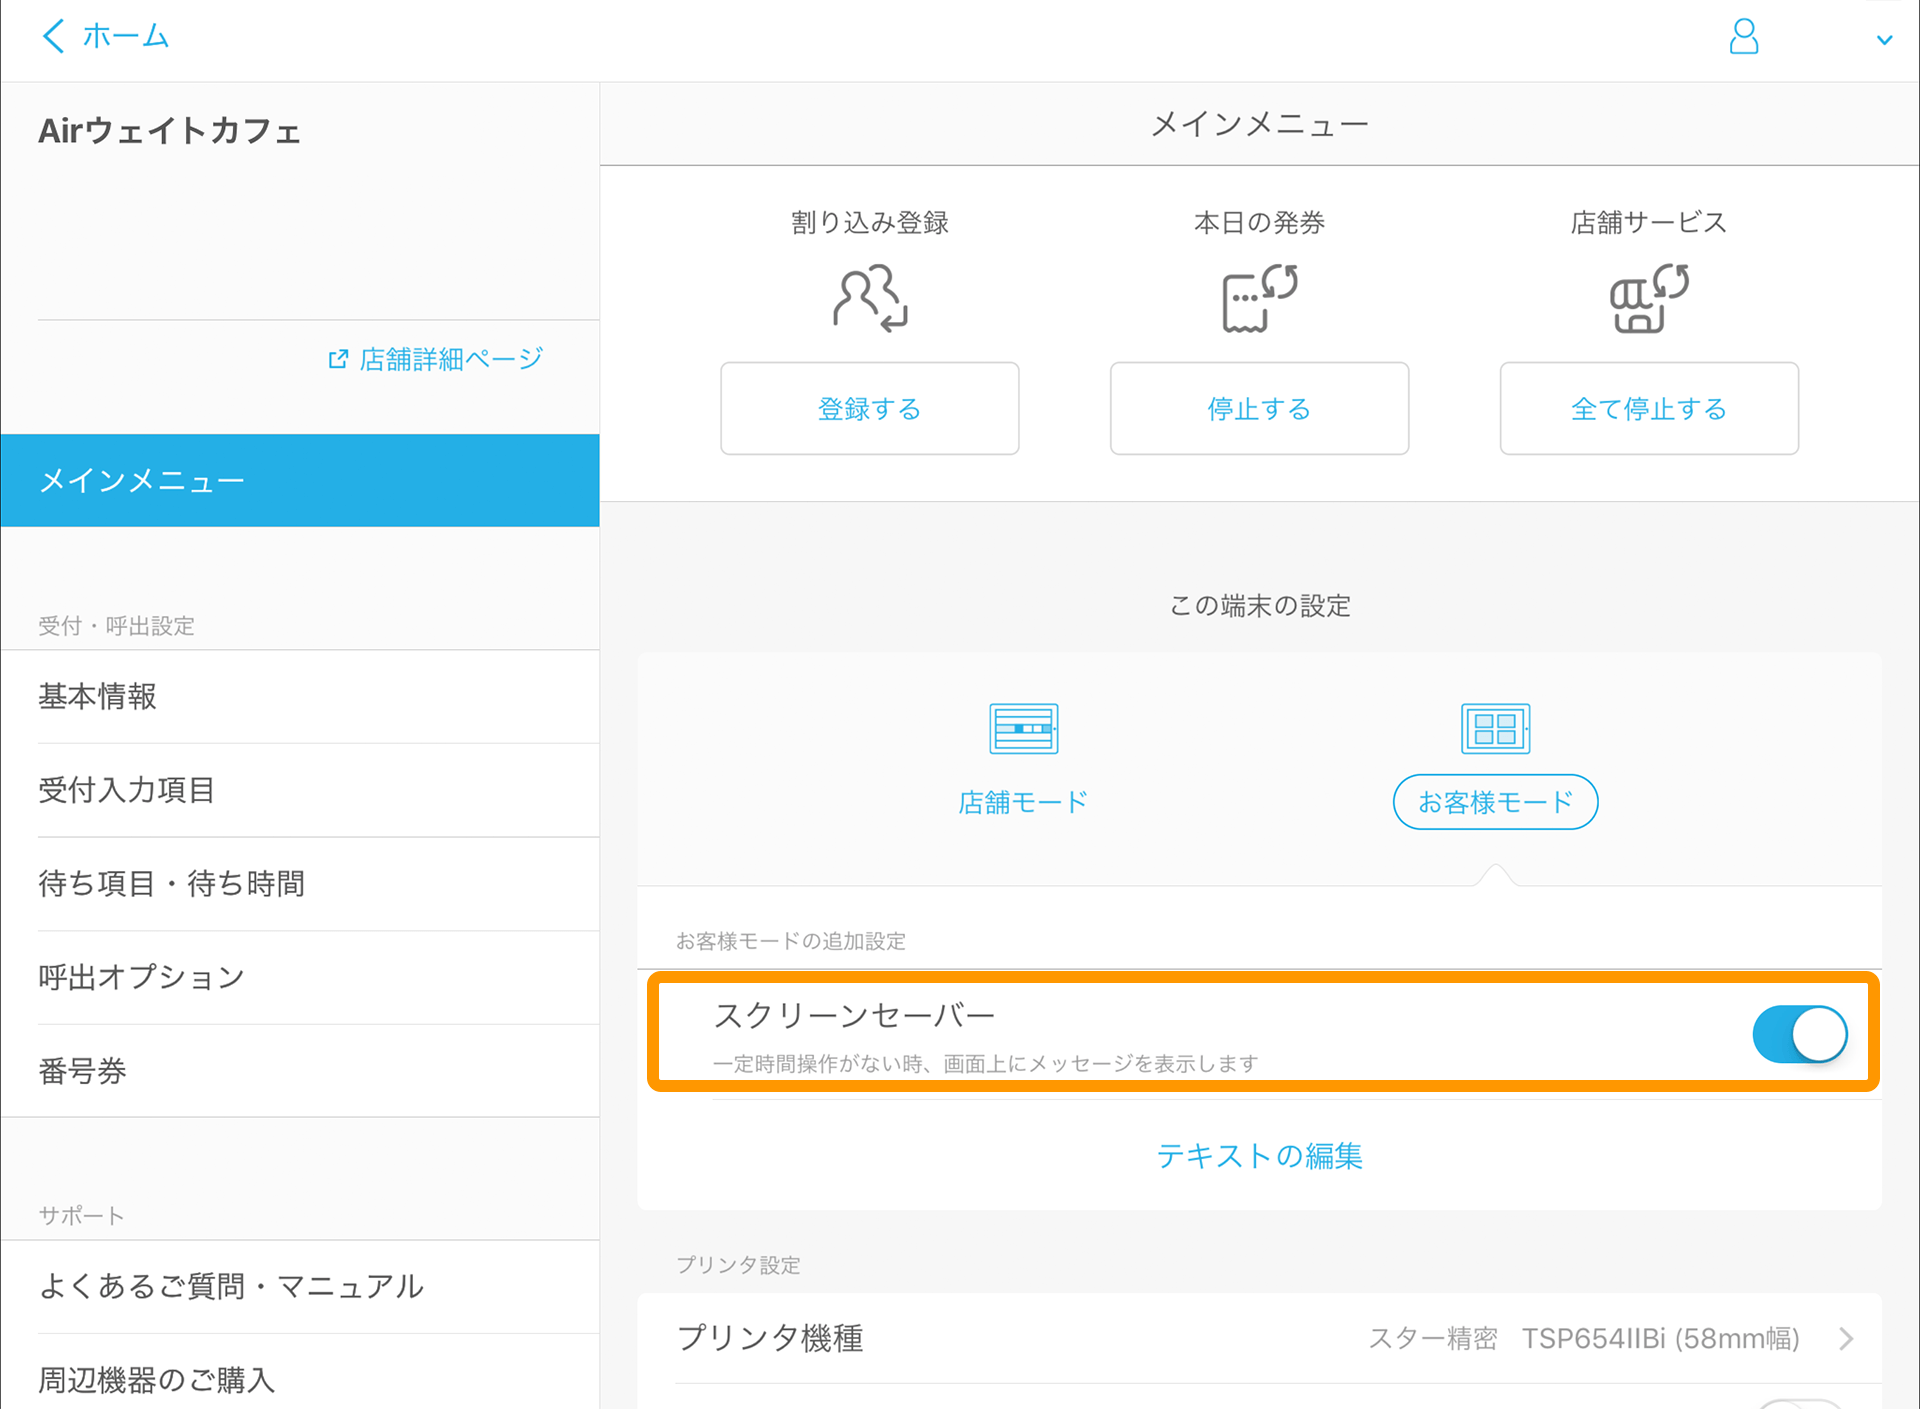Click the メインメニュー page title

pos(1260,125)
